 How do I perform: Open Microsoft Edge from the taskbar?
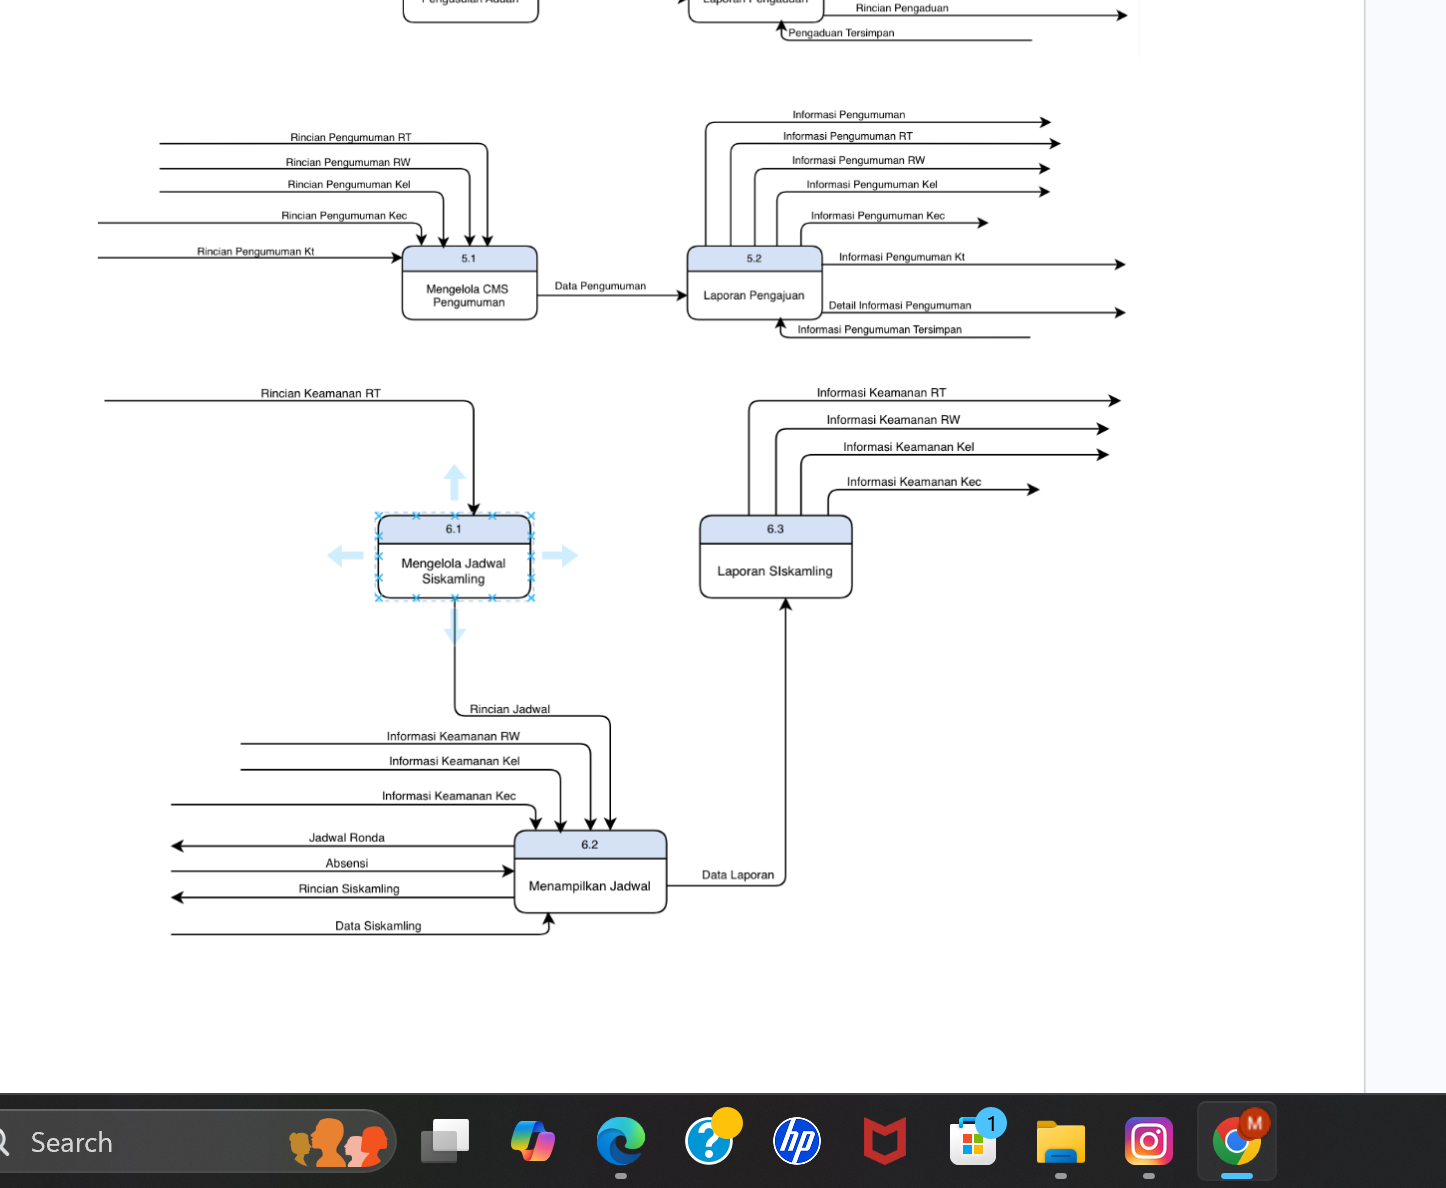point(620,1141)
